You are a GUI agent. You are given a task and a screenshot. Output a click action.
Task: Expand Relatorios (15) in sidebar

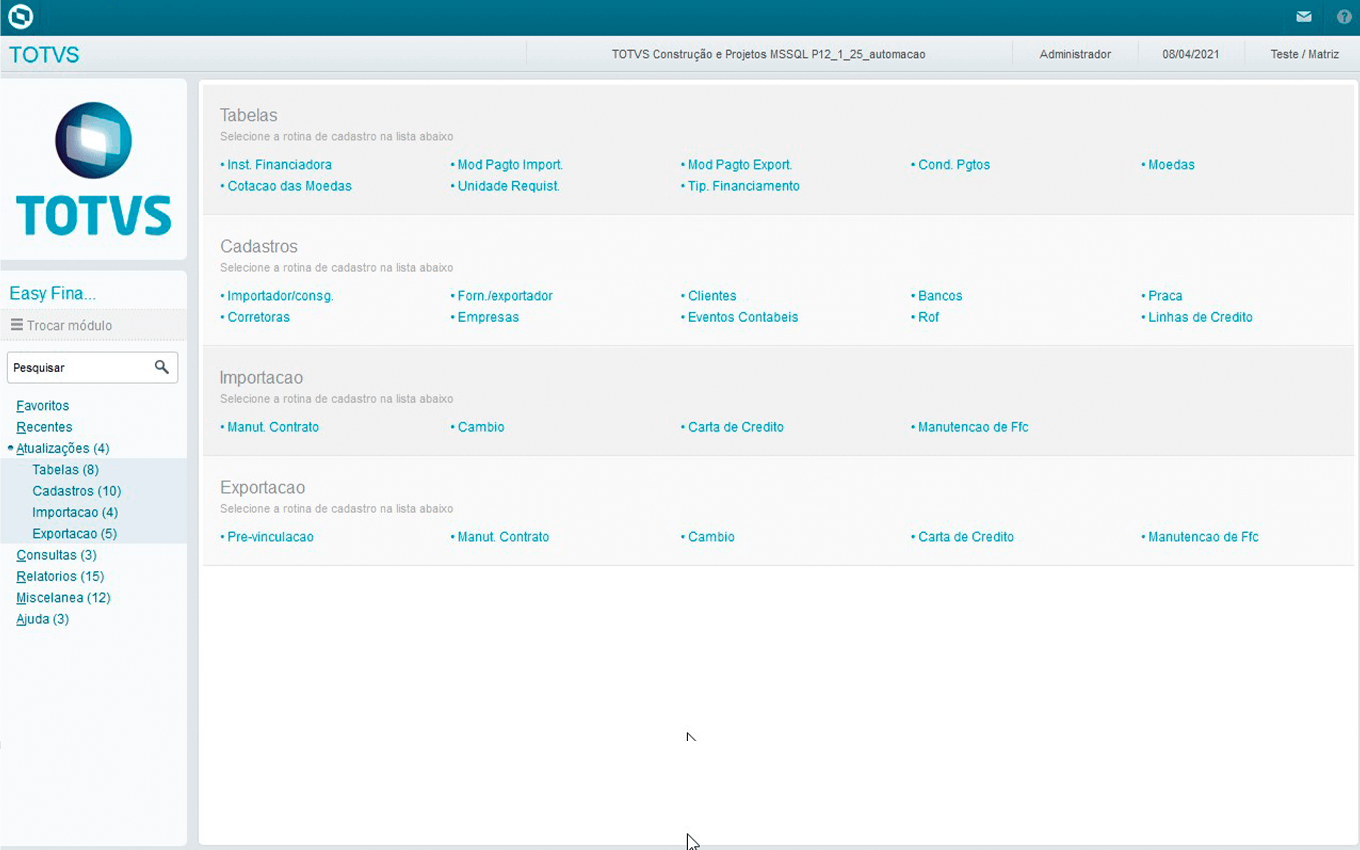coord(60,577)
